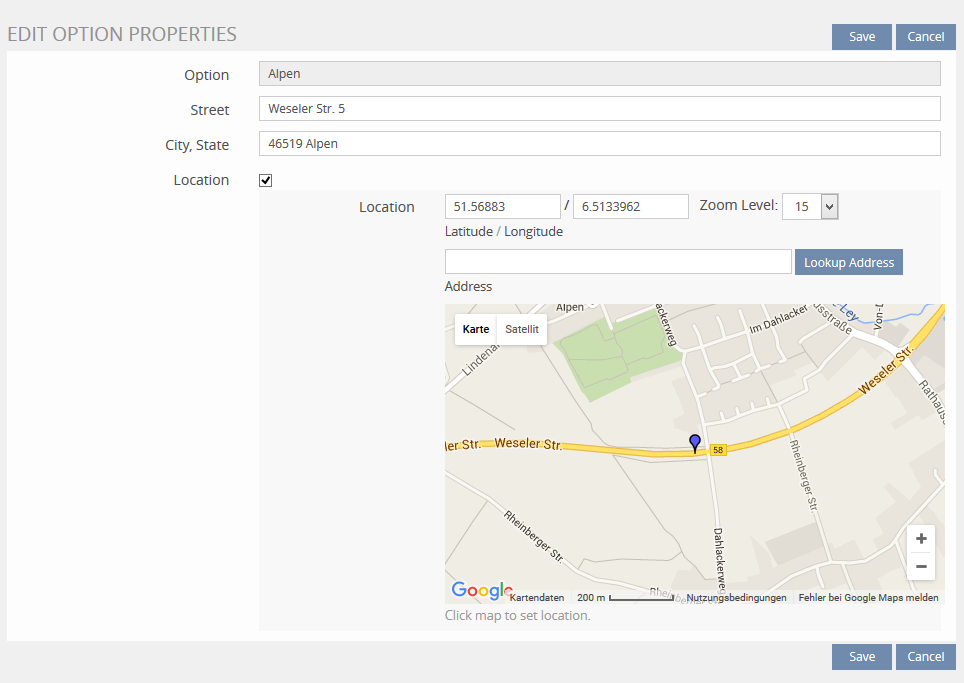964x683 pixels.
Task: Click the blue location pin marker on map
Action: click(x=695, y=442)
